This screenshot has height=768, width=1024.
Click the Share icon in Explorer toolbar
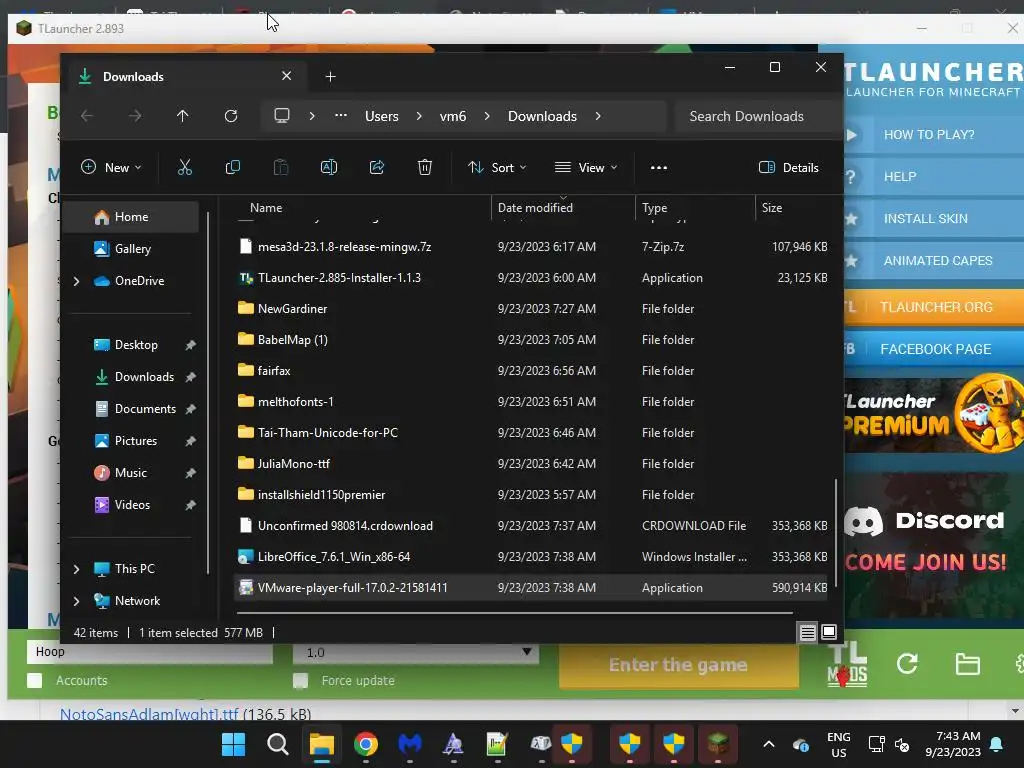pos(377,167)
